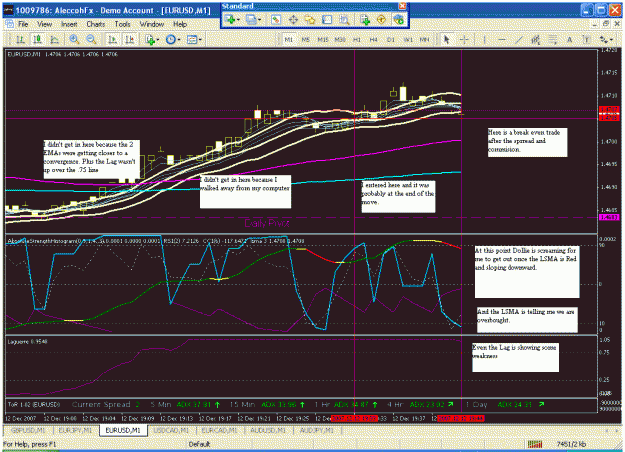625x452 pixels.
Task: Click the Default profile in status bar
Action: click(199, 444)
